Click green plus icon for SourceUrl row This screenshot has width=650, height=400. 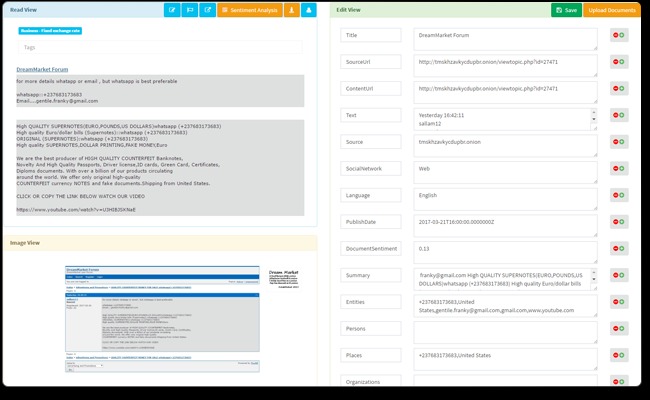click(x=622, y=62)
